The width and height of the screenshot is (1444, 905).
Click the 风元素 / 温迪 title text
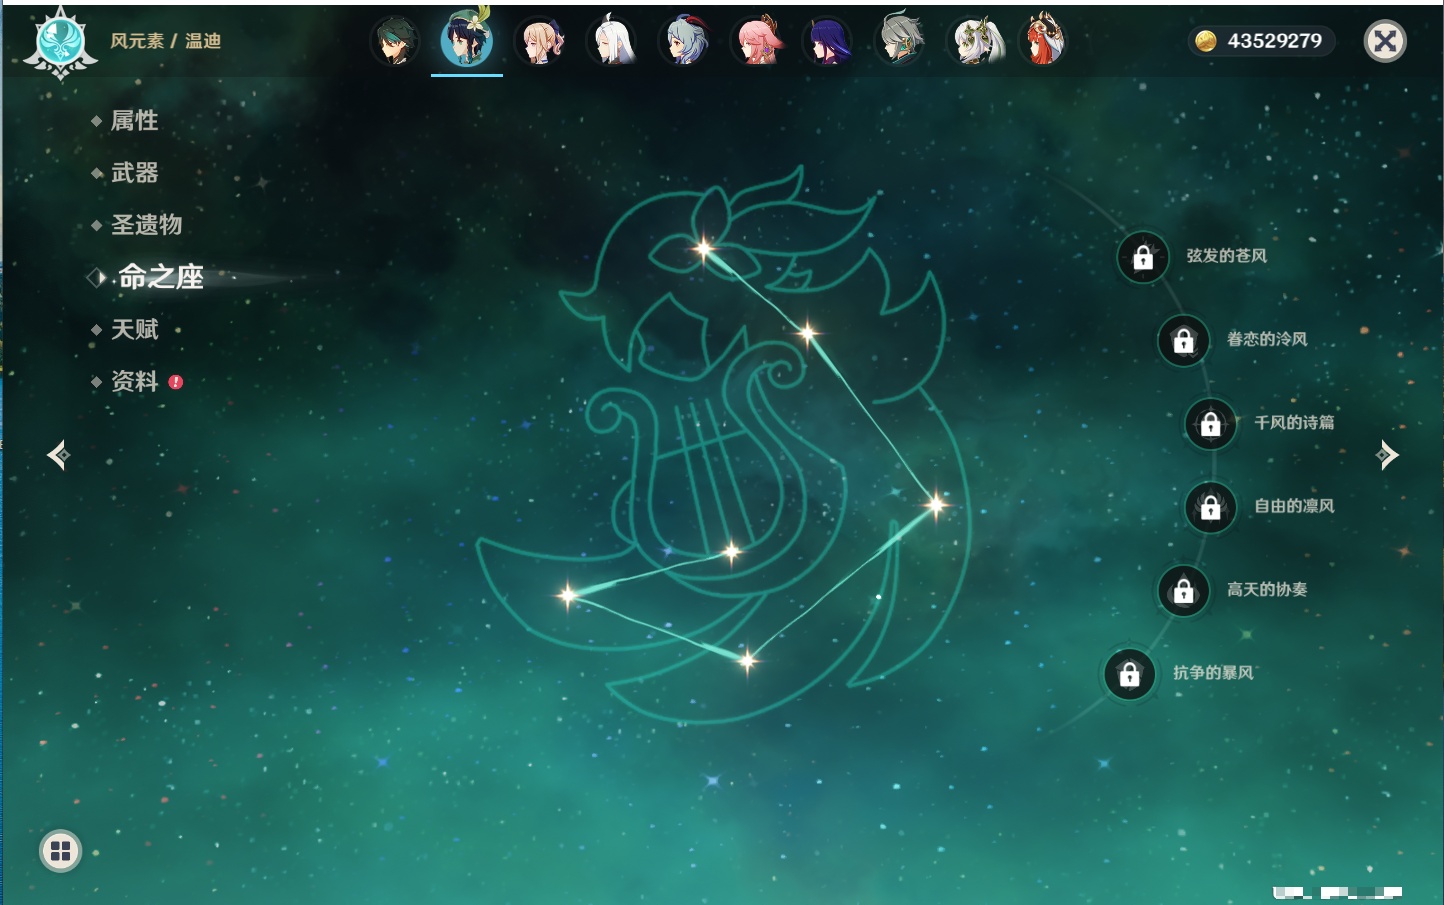point(165,41)
